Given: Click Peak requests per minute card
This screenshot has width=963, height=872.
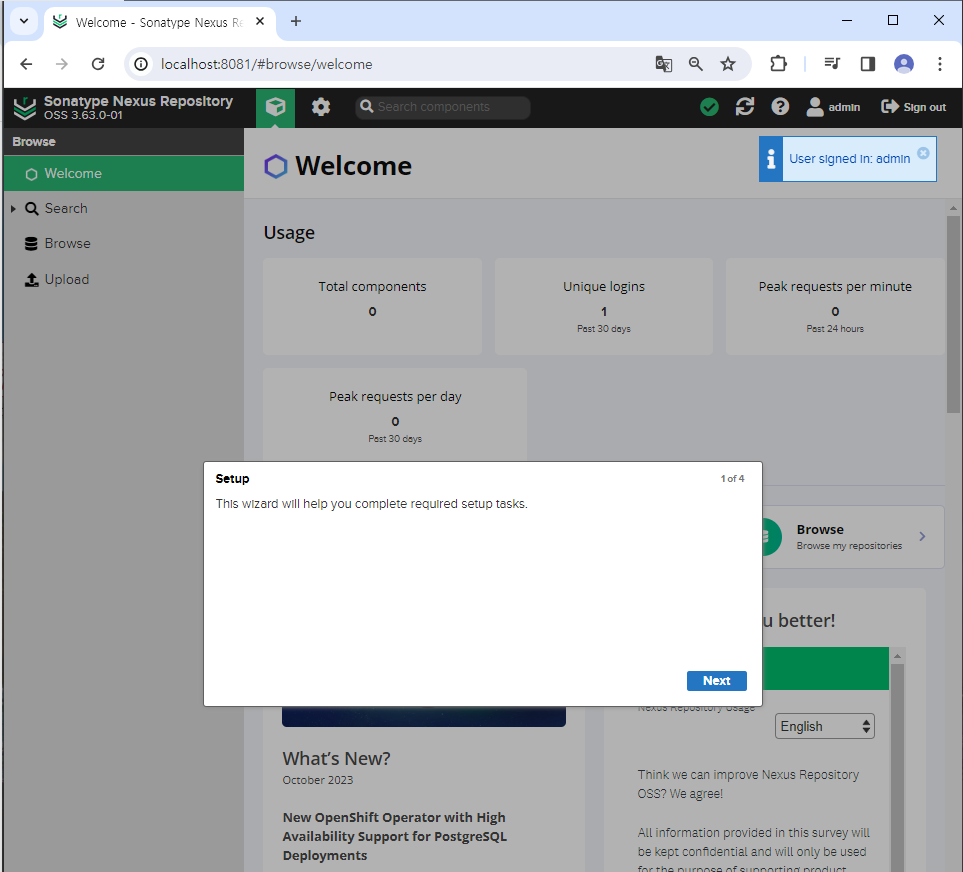Looking at the screenshot, I should click(x=835, y=306).
